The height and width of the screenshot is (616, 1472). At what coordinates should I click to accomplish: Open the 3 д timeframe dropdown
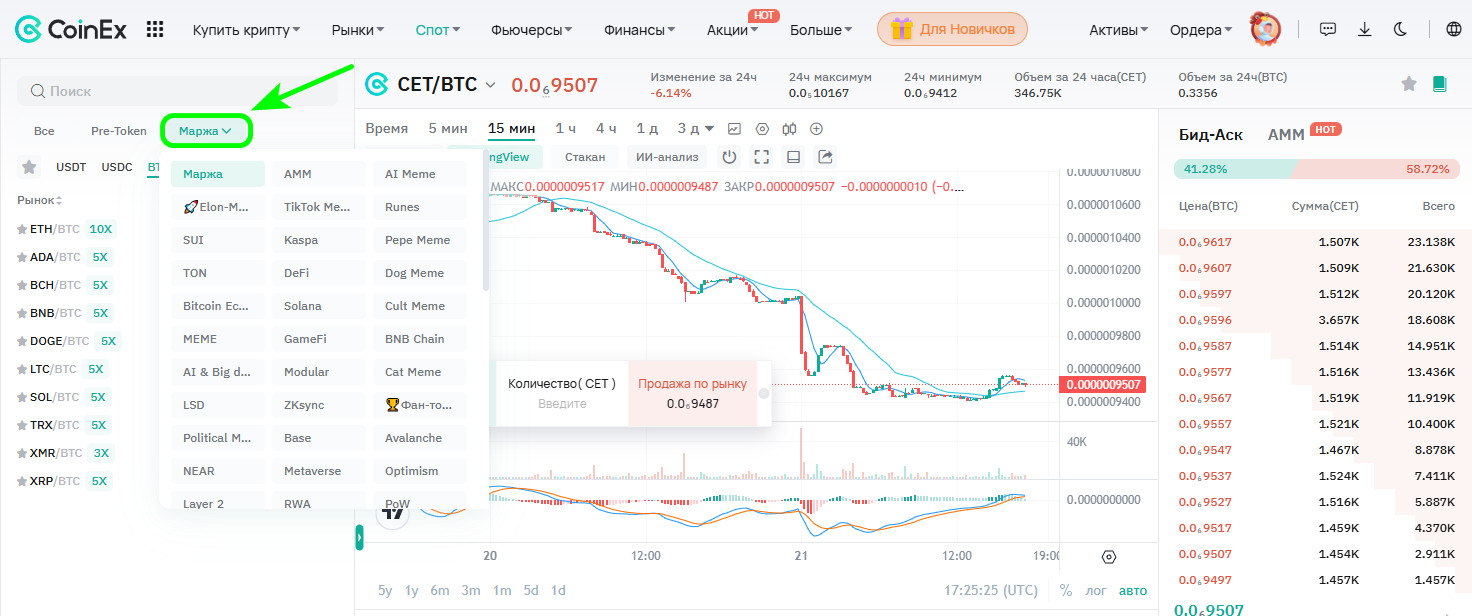(x=696, y=128)
